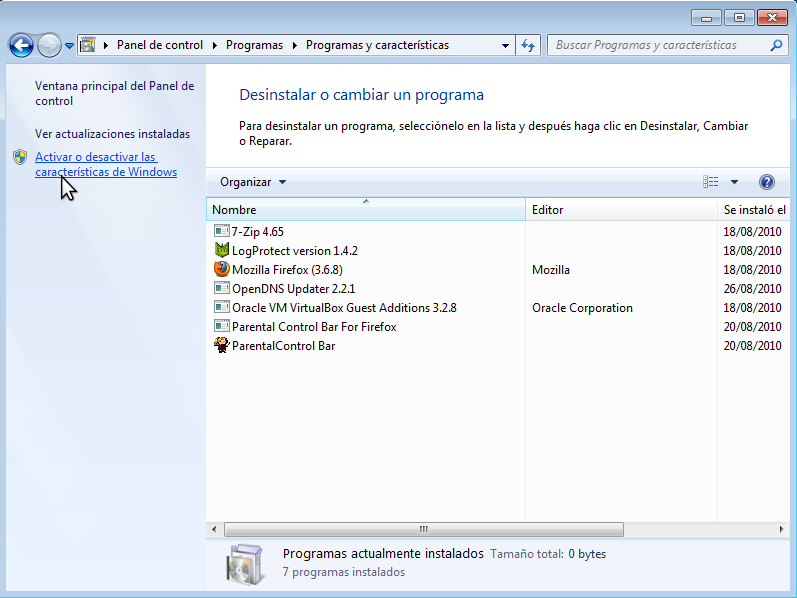
Task: Click the left scroll arrow
Action: point(214,529)
